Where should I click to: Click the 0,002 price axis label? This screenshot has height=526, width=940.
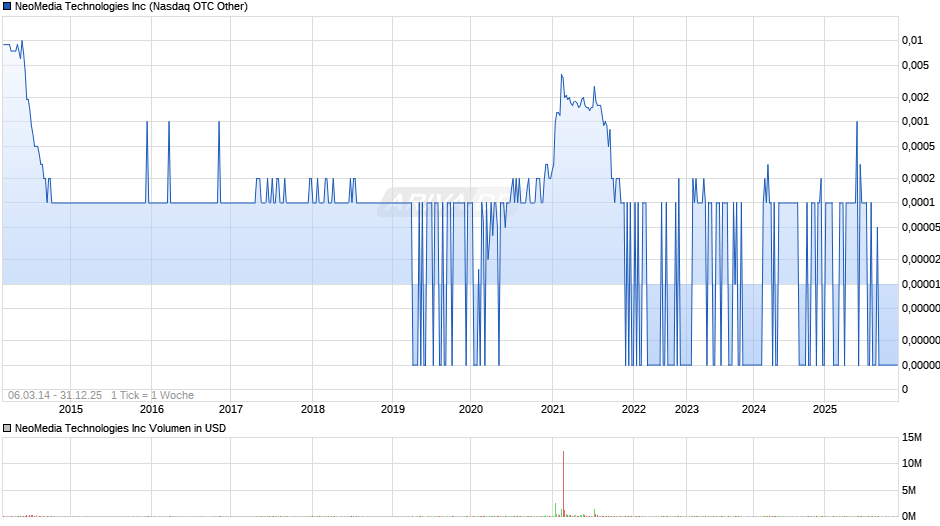(915, 97)
